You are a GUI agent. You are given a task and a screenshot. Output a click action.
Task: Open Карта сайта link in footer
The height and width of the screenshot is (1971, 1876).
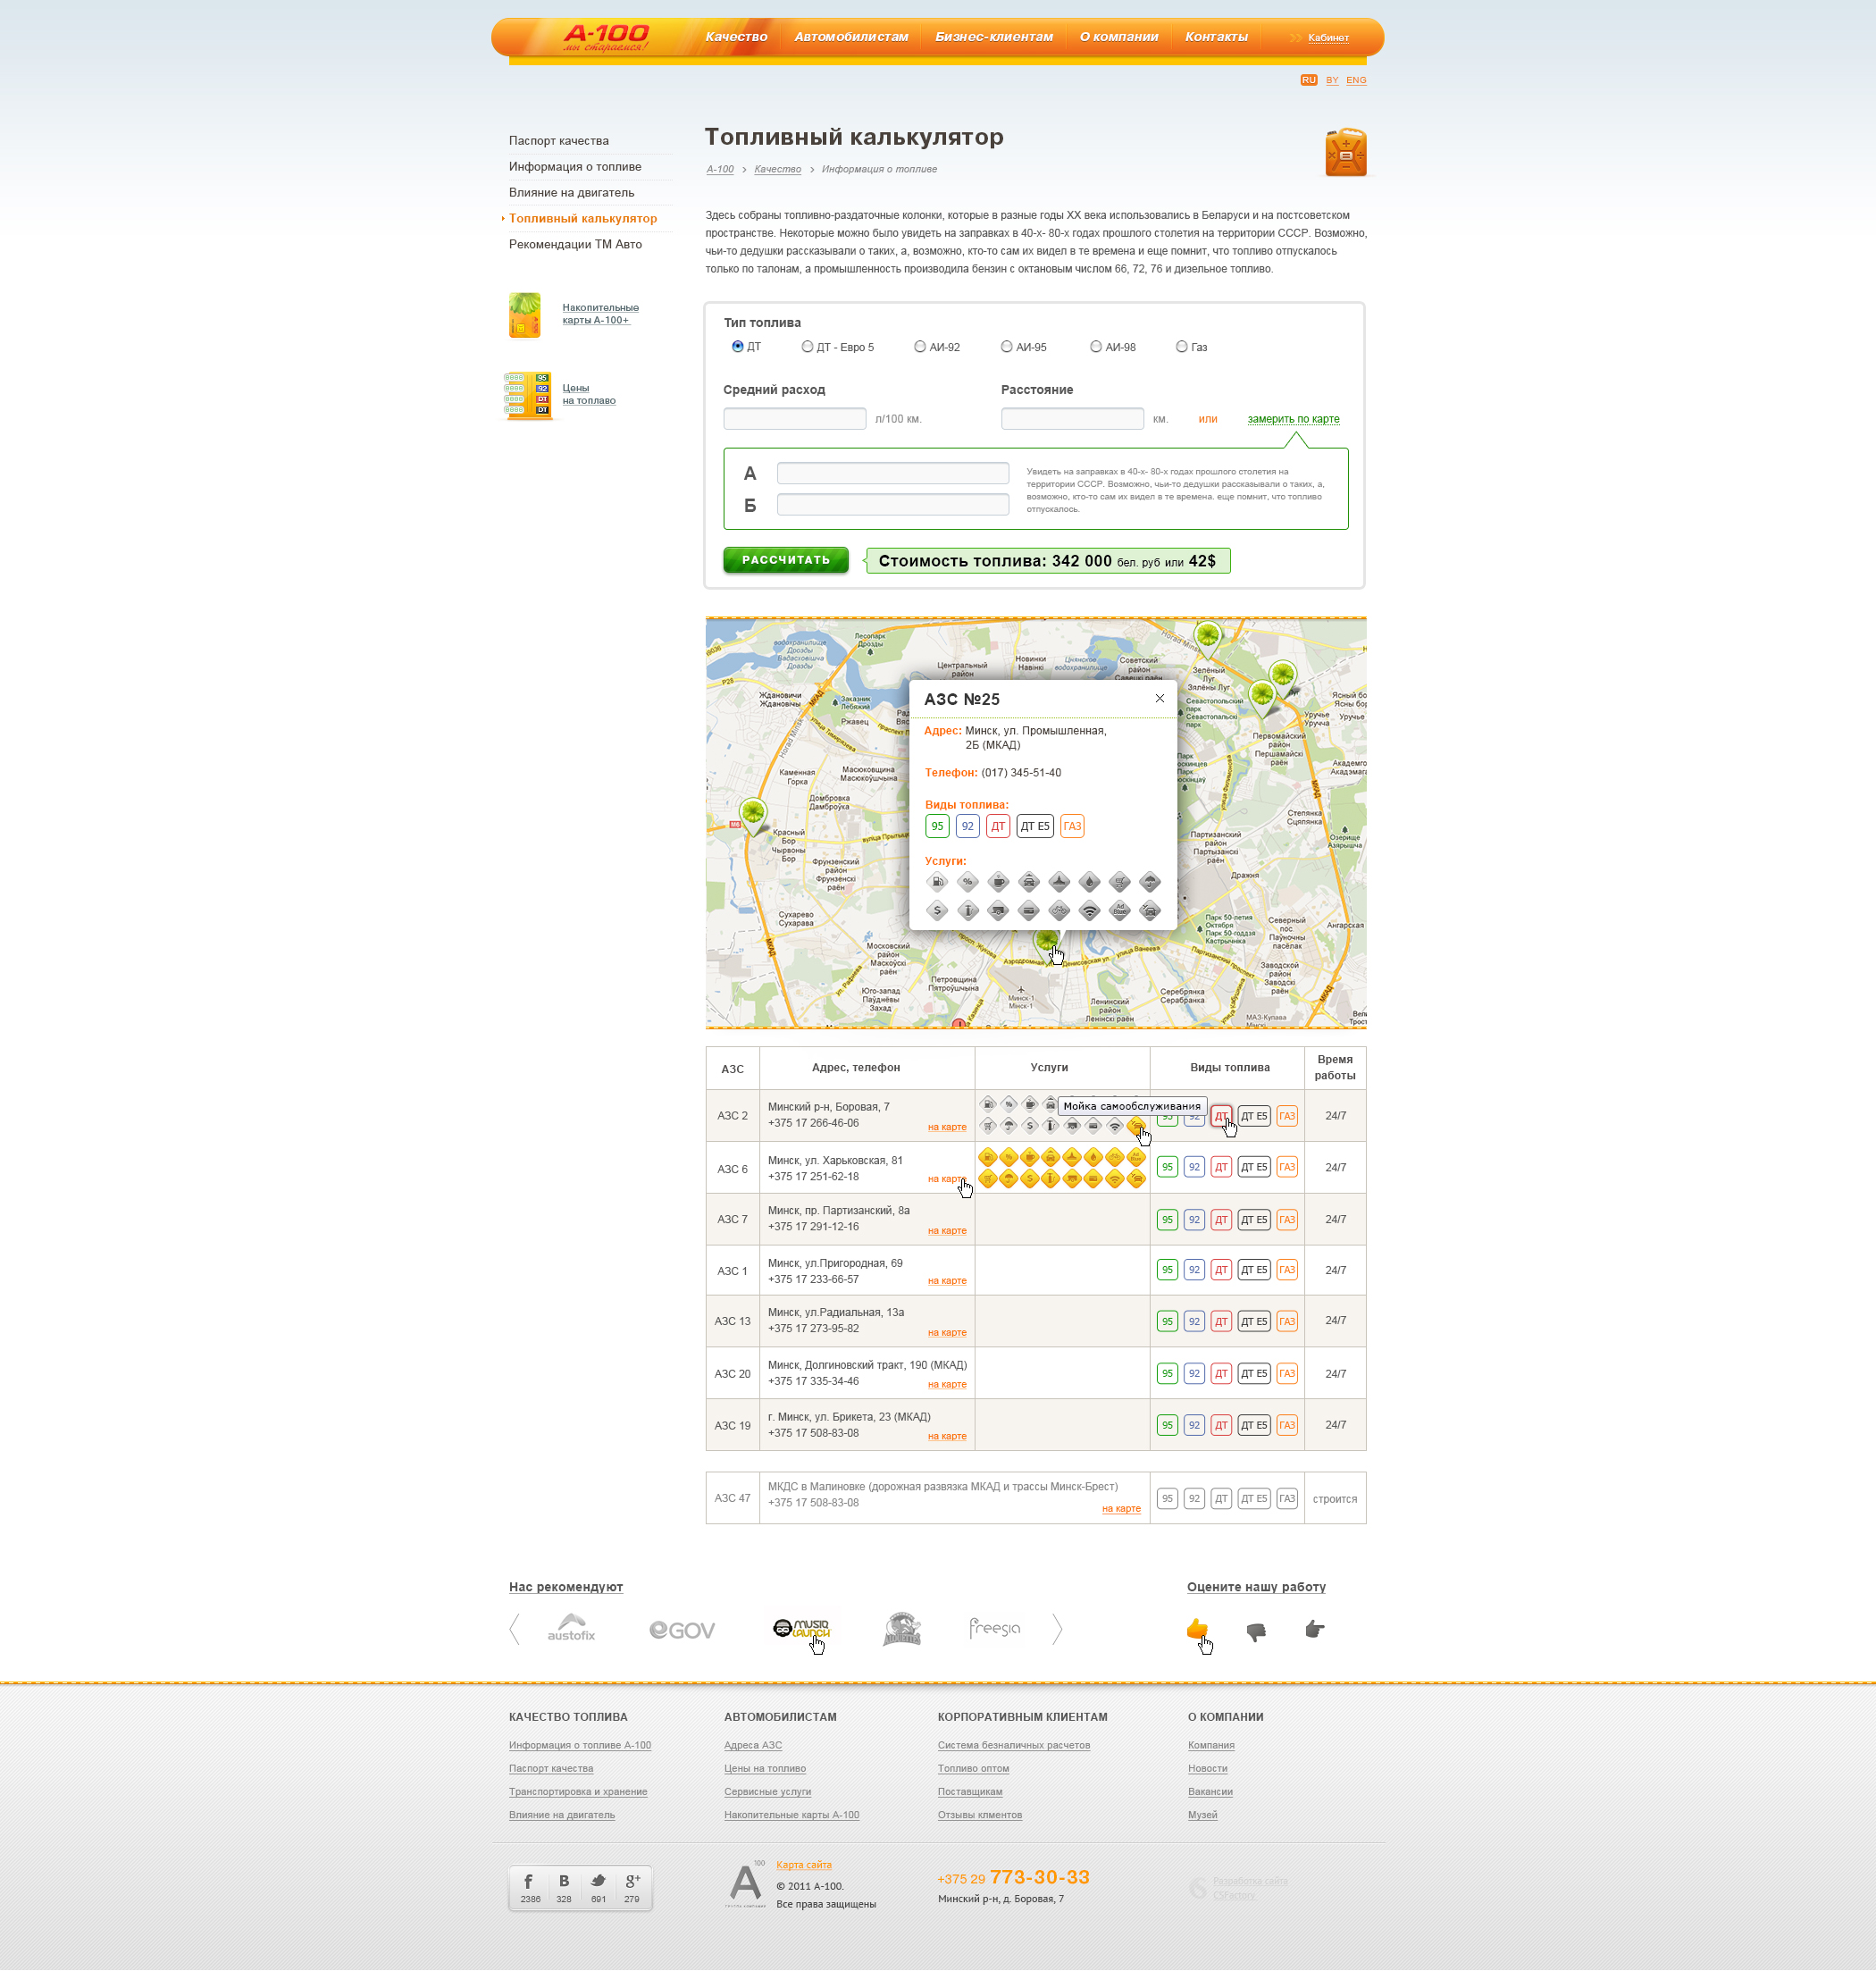pyautogui.click(x=804, y=1865)
